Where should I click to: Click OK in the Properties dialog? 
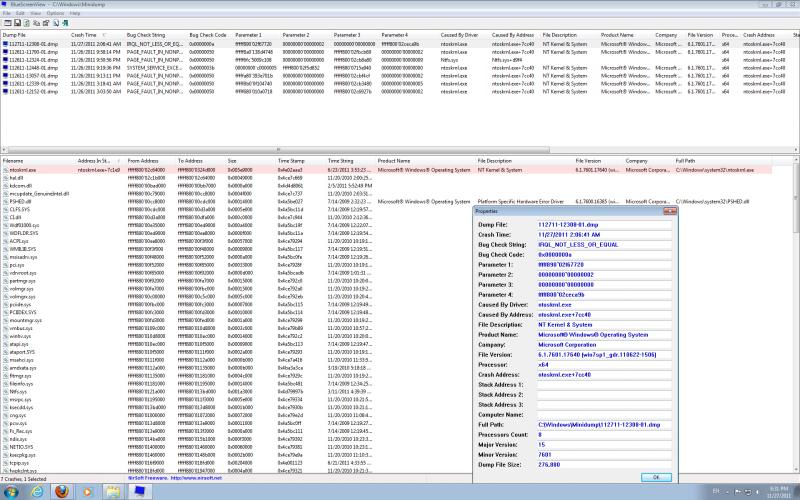click(656, 477)
